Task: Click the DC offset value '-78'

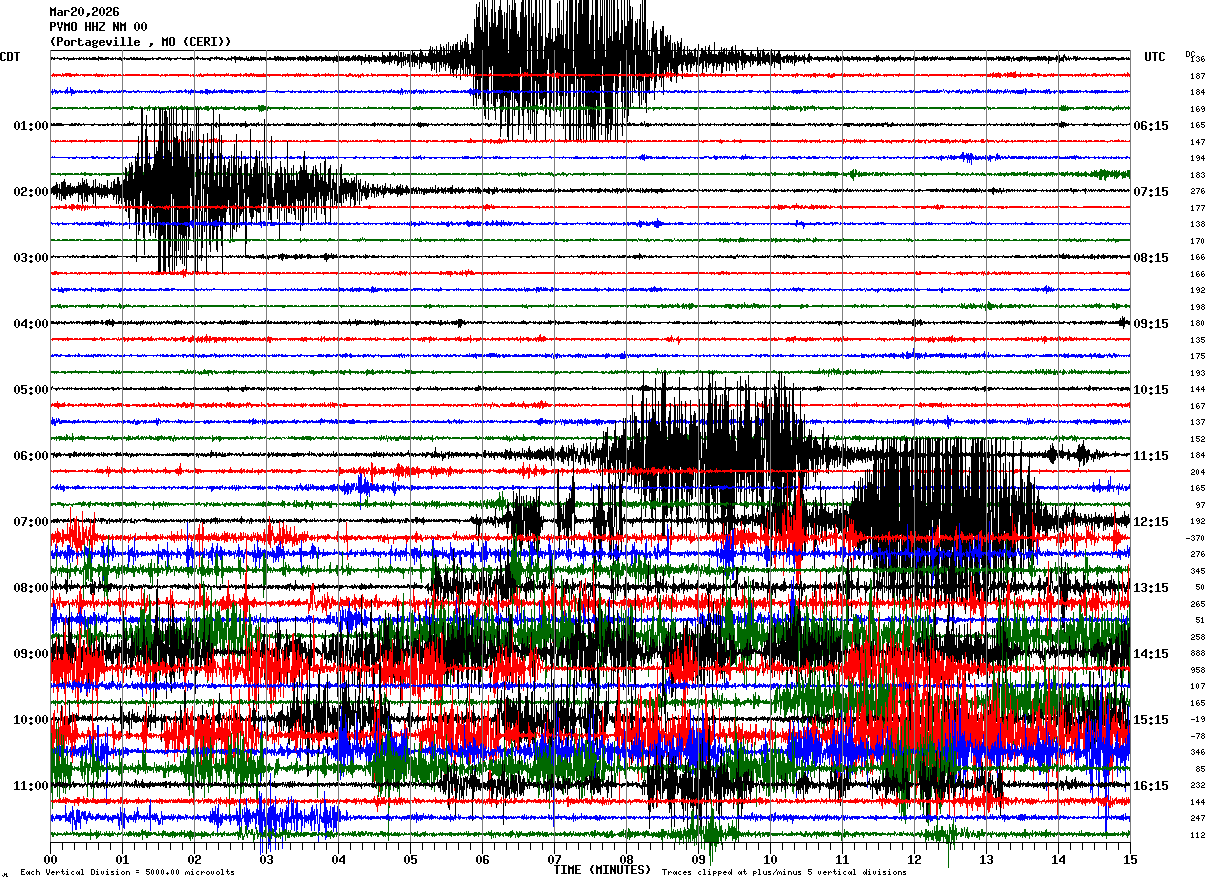Action: pyautogui.click(x=1198, y=736)
